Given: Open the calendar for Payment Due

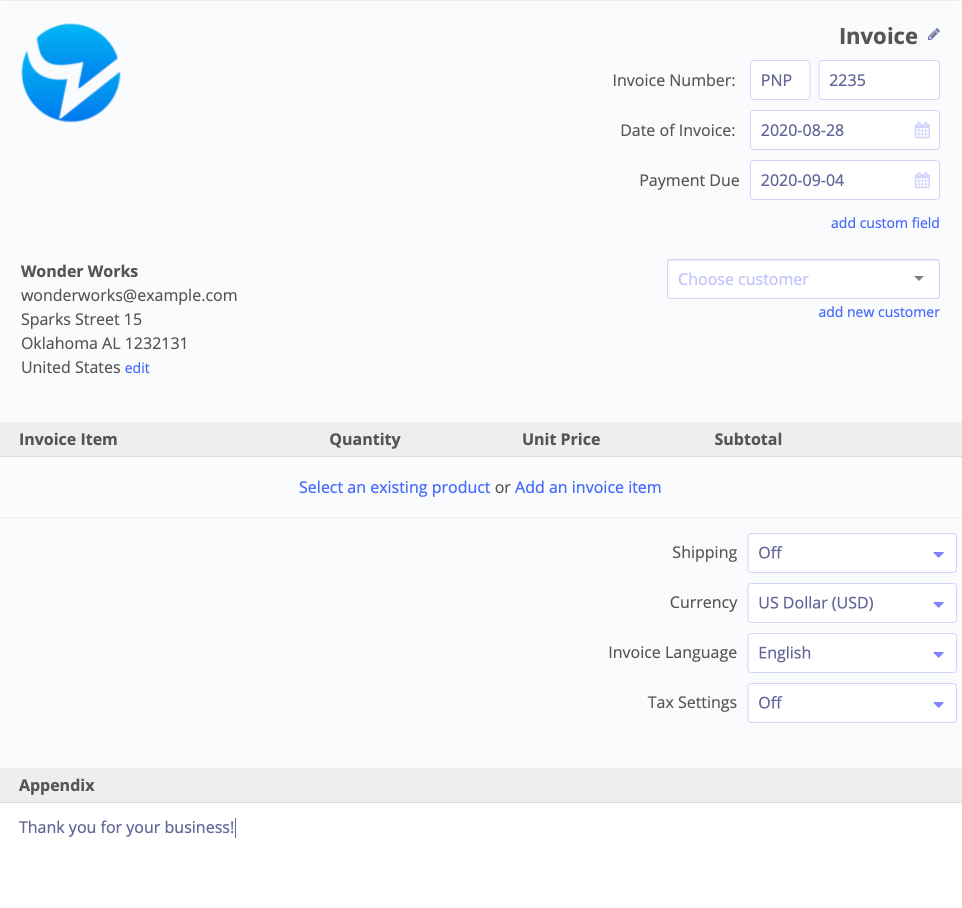Looking at the screenshot, I should [x=925, y=180].
